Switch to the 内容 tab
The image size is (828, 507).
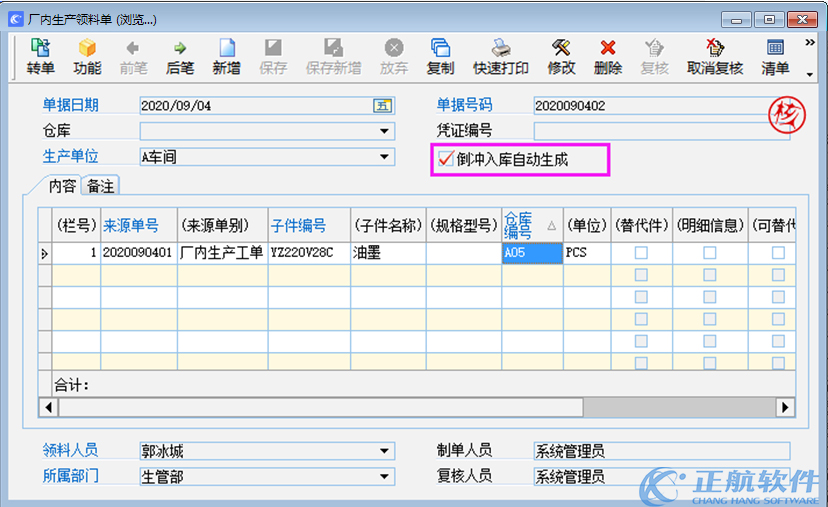(x=62, y=186)
